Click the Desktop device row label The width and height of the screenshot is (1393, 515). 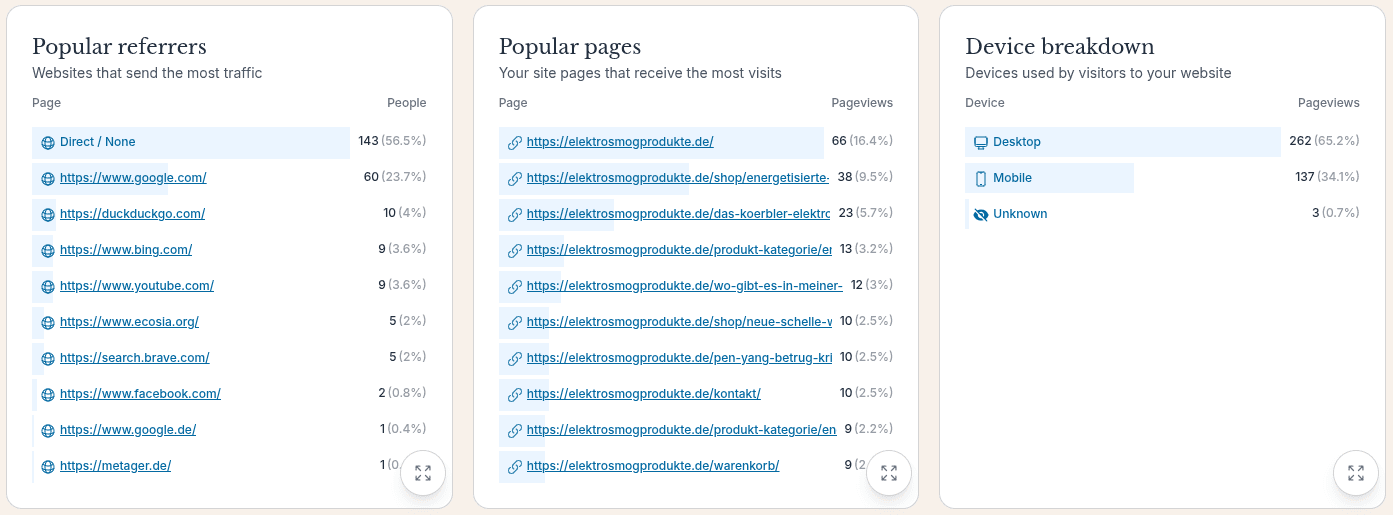(x=1016, y=142)
